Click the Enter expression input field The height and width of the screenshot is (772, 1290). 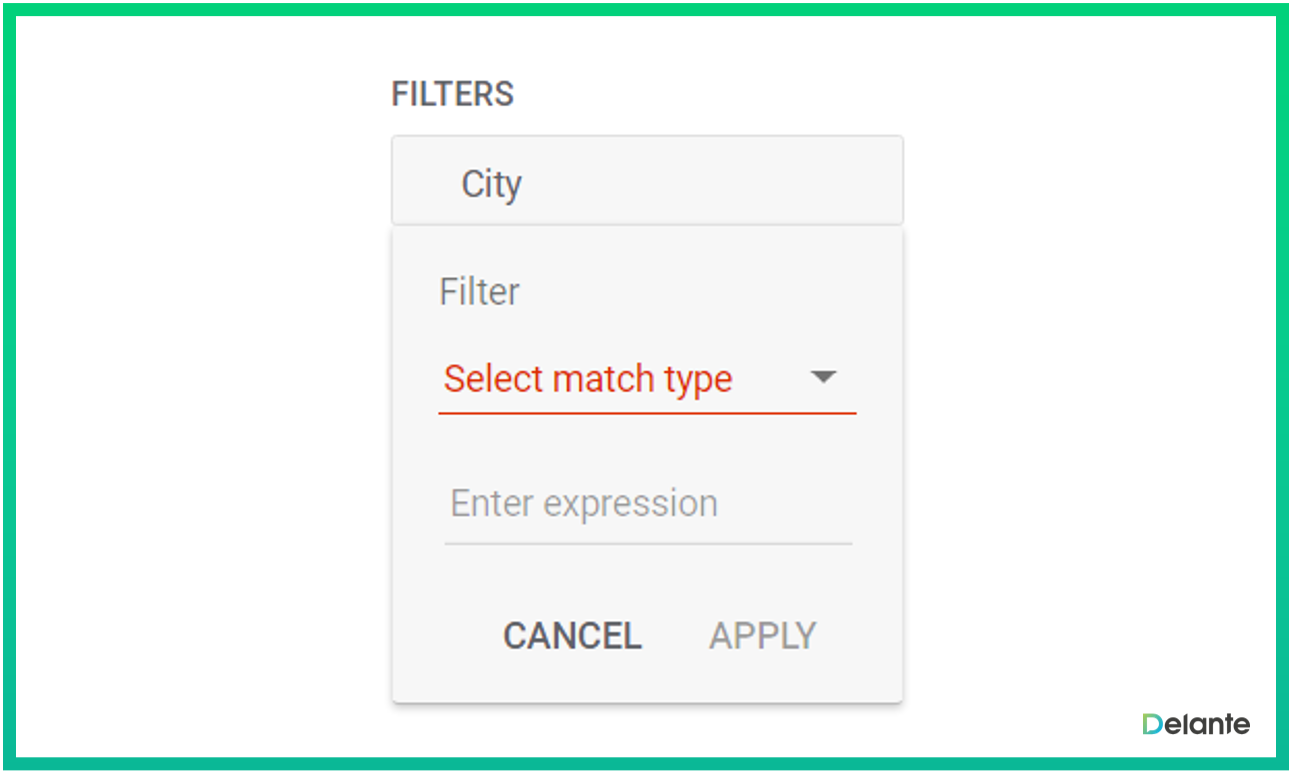pos(647,503)
